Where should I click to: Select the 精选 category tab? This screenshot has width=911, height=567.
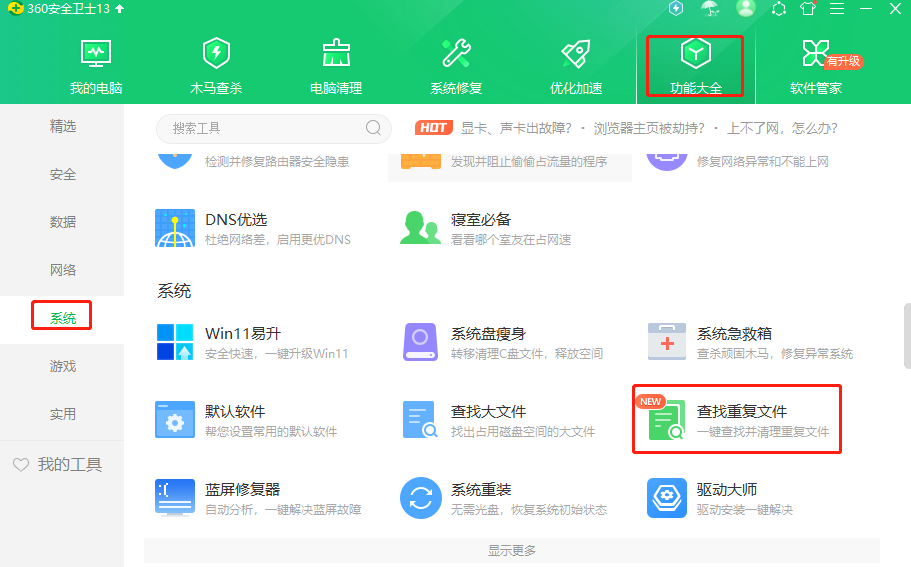(62, 126)
